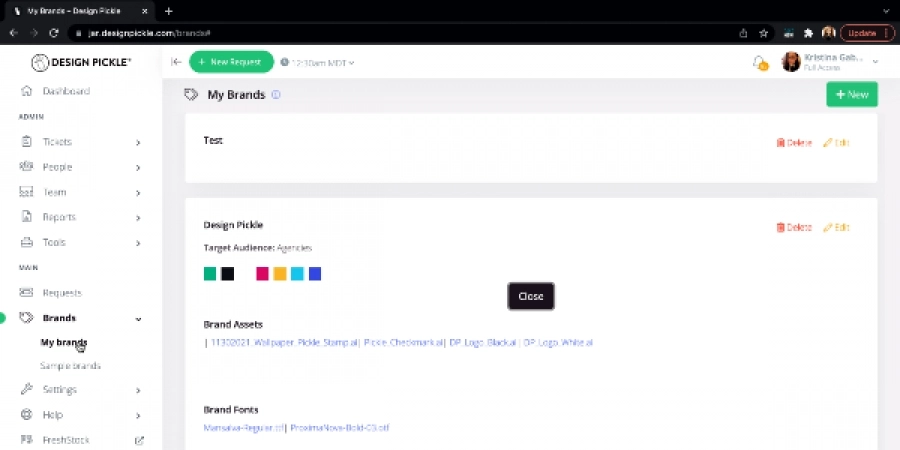
Task: Click the Settings wrench icon
Action: click(x=26, y=389)
